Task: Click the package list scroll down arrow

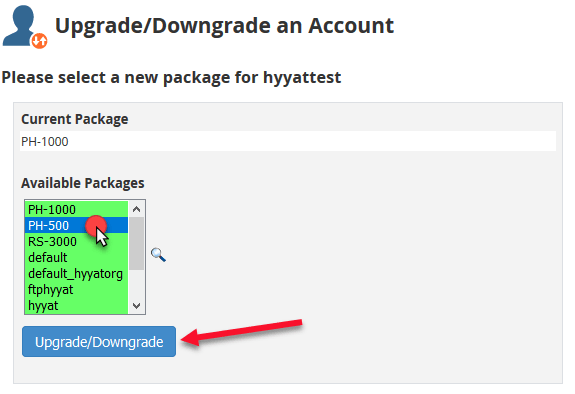Action: pos(136,306)
